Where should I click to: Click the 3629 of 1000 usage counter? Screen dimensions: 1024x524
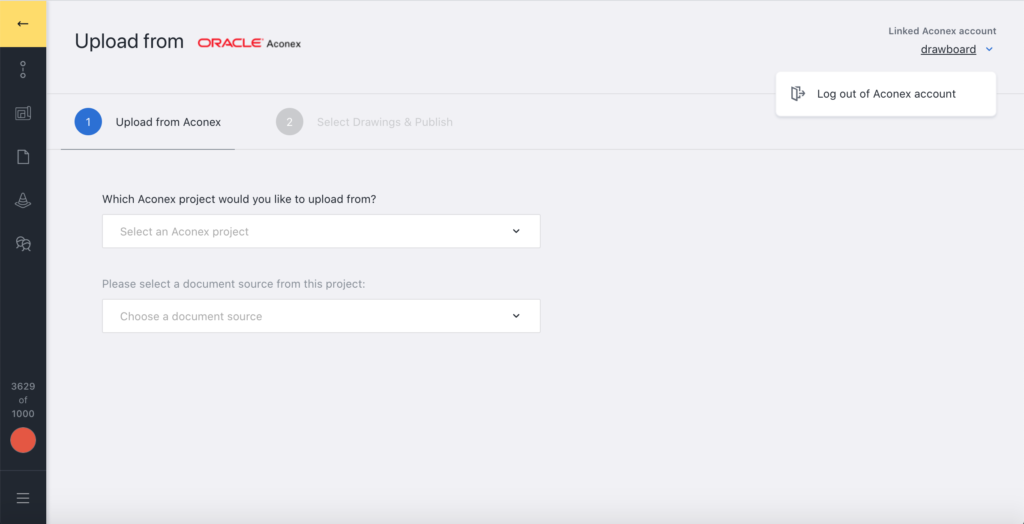click(23, 400)
